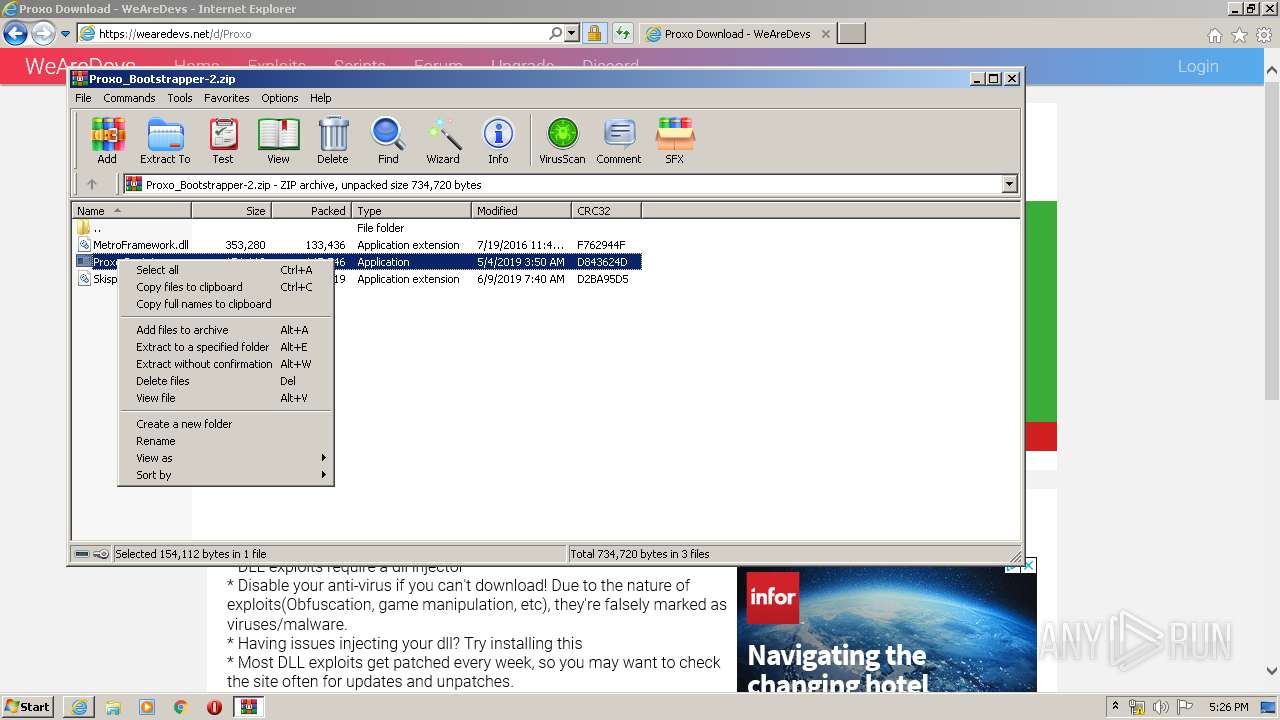The height and width of the screenshot is (720, 1280).
Task: Go up one folder with the arrow icon
Action: tap(92, 184)
